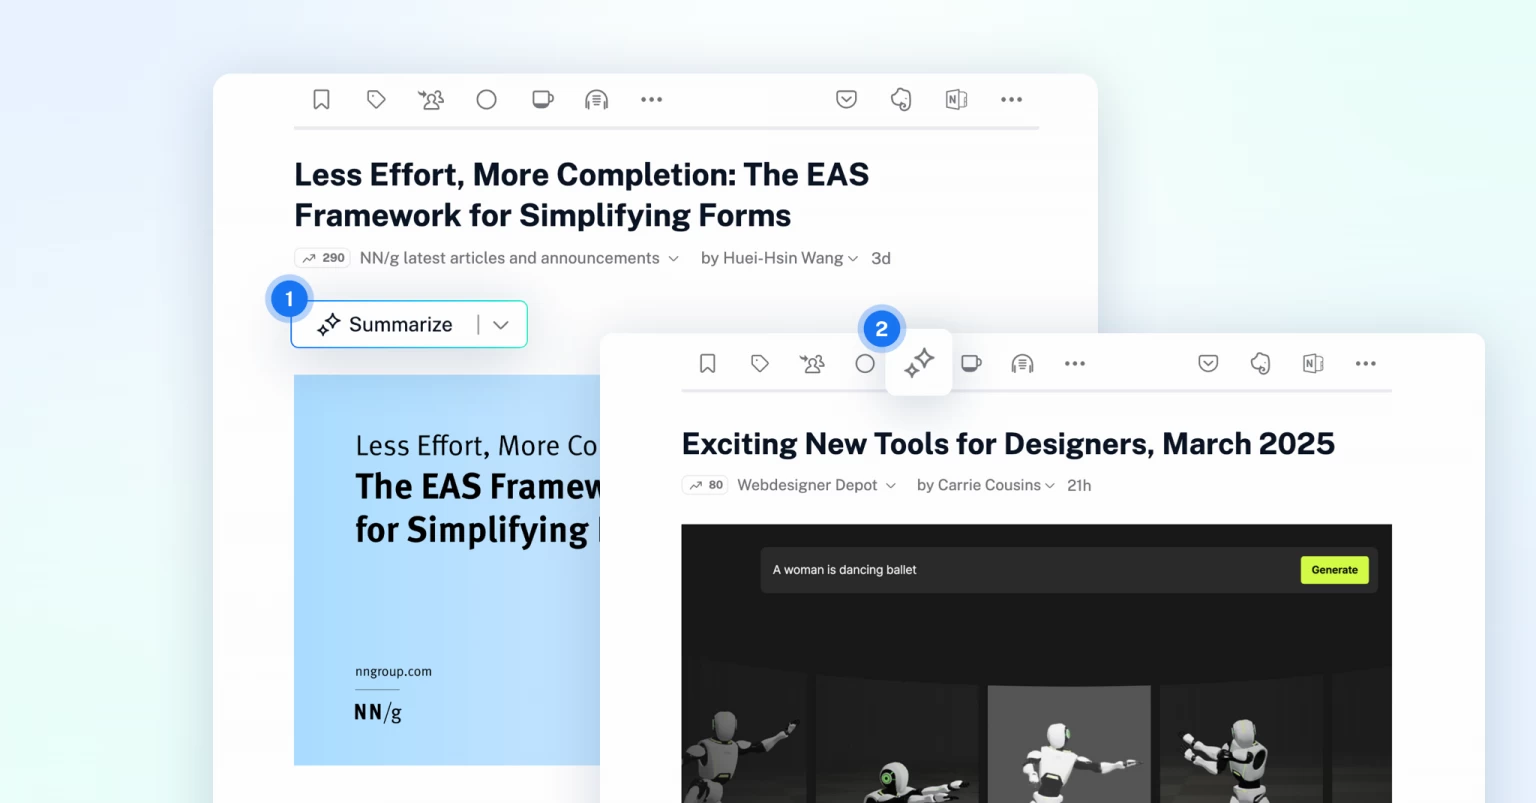The height and width of the screenshot is (803, 1536).
Task: Mark article as read using the circle toggle
Action: tap(487, 99)
